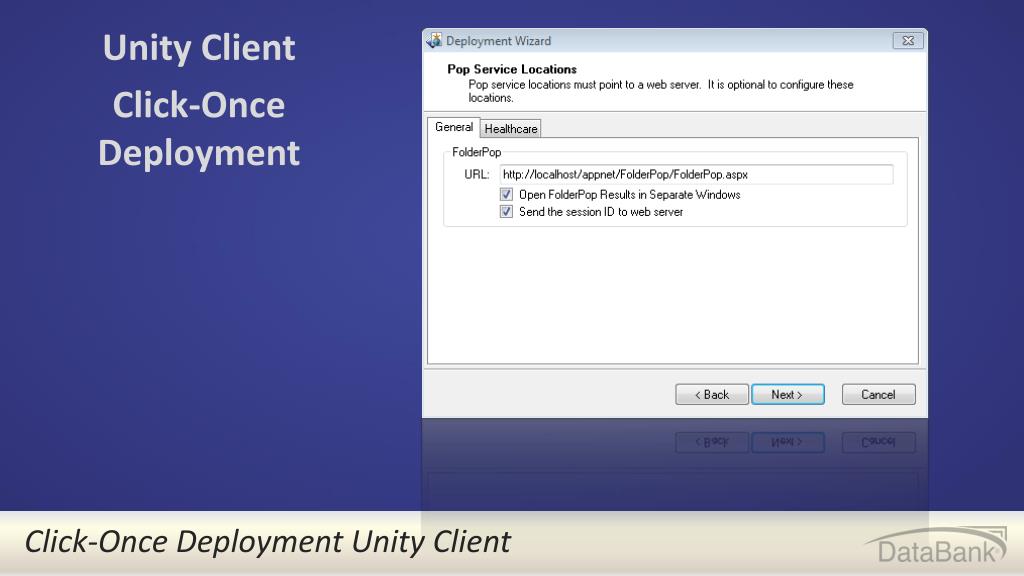Viewport: 1024px width, 576px height.
Task: Uncheck Open FolderPop Results in Separate Windows
Action: click(x=506, y=195)
